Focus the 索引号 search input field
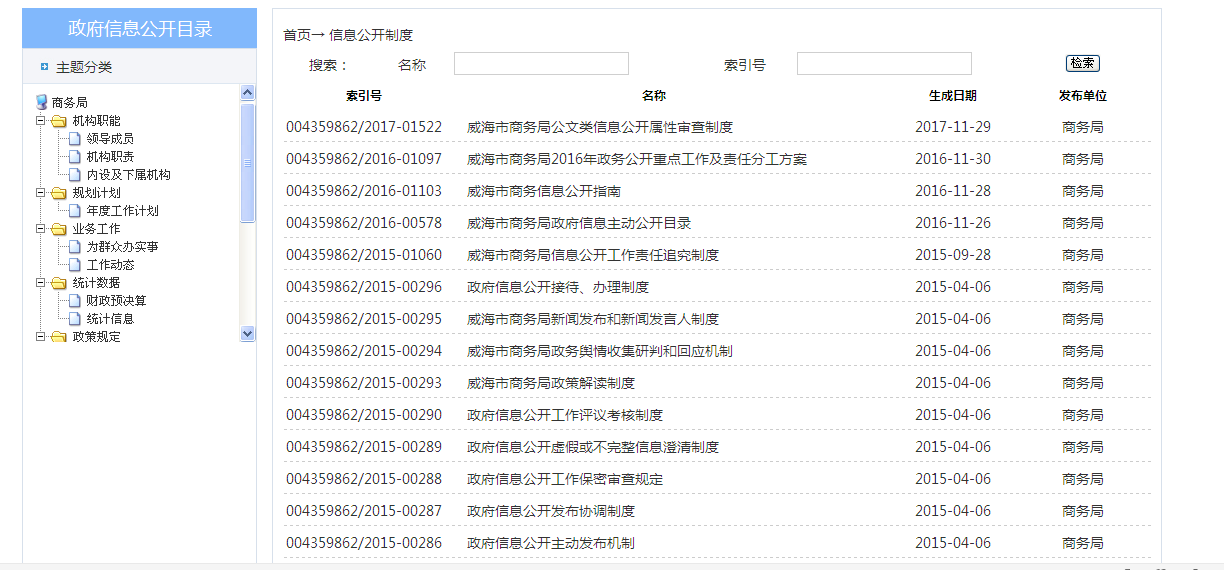Viewport: 1224px width, 570px height. [884, 64]
